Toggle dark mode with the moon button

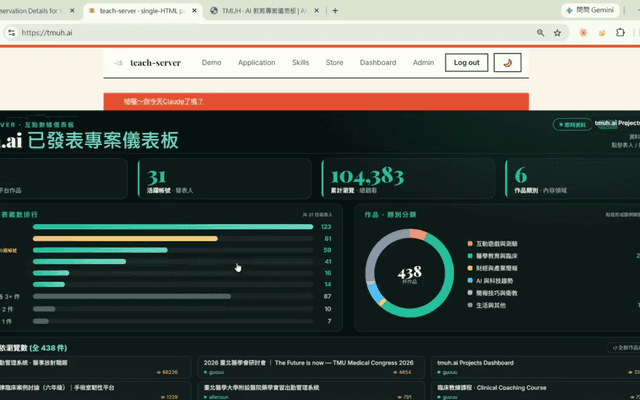point(507,62)
